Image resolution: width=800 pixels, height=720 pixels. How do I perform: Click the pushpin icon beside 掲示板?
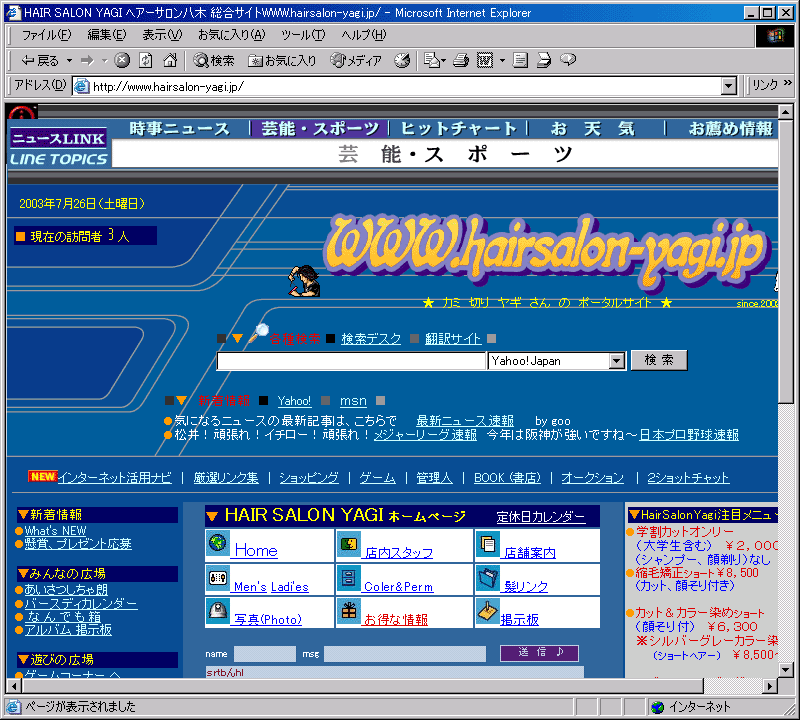(488, 610)
